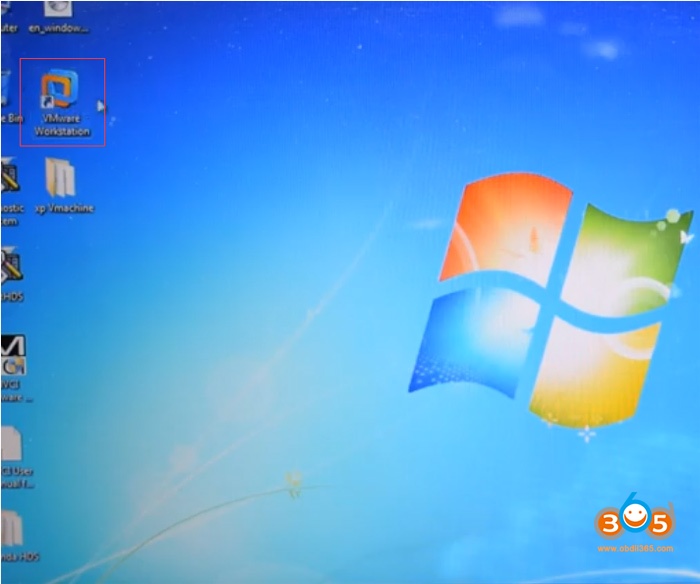Viewport: 700px width, 584px height.
Task: Select the en_window... desktop icon
Action: coord(58,17)
